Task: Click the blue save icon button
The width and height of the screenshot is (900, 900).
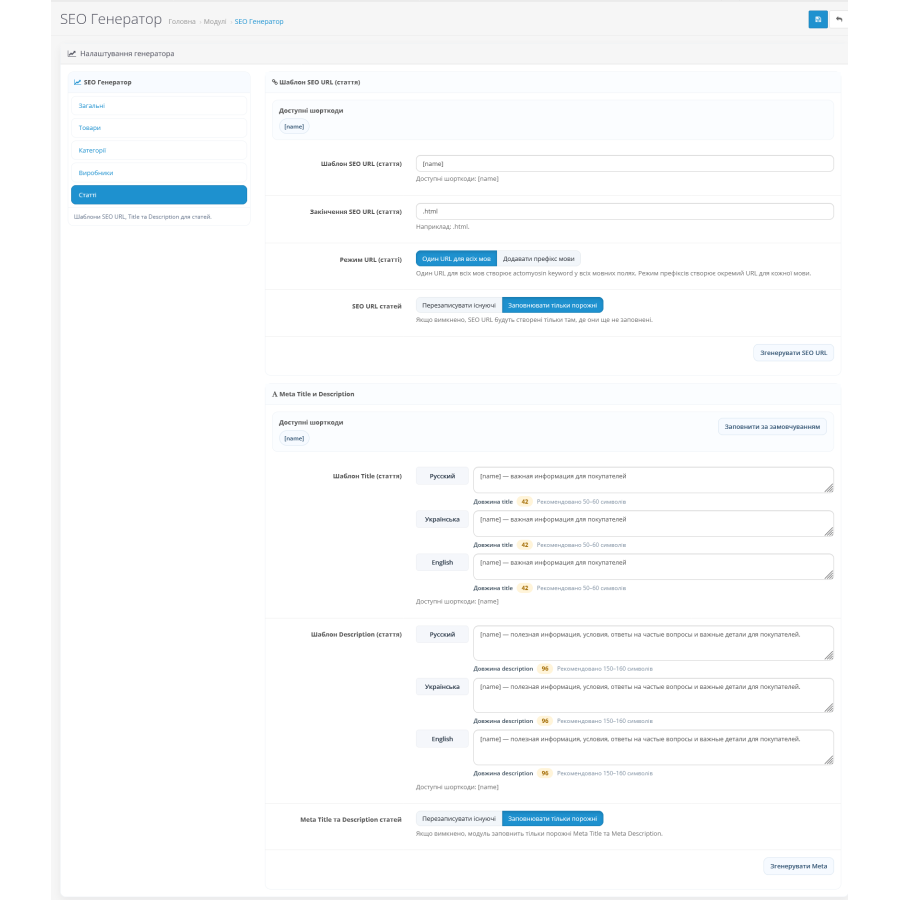Action: click(x=817, y=20)
